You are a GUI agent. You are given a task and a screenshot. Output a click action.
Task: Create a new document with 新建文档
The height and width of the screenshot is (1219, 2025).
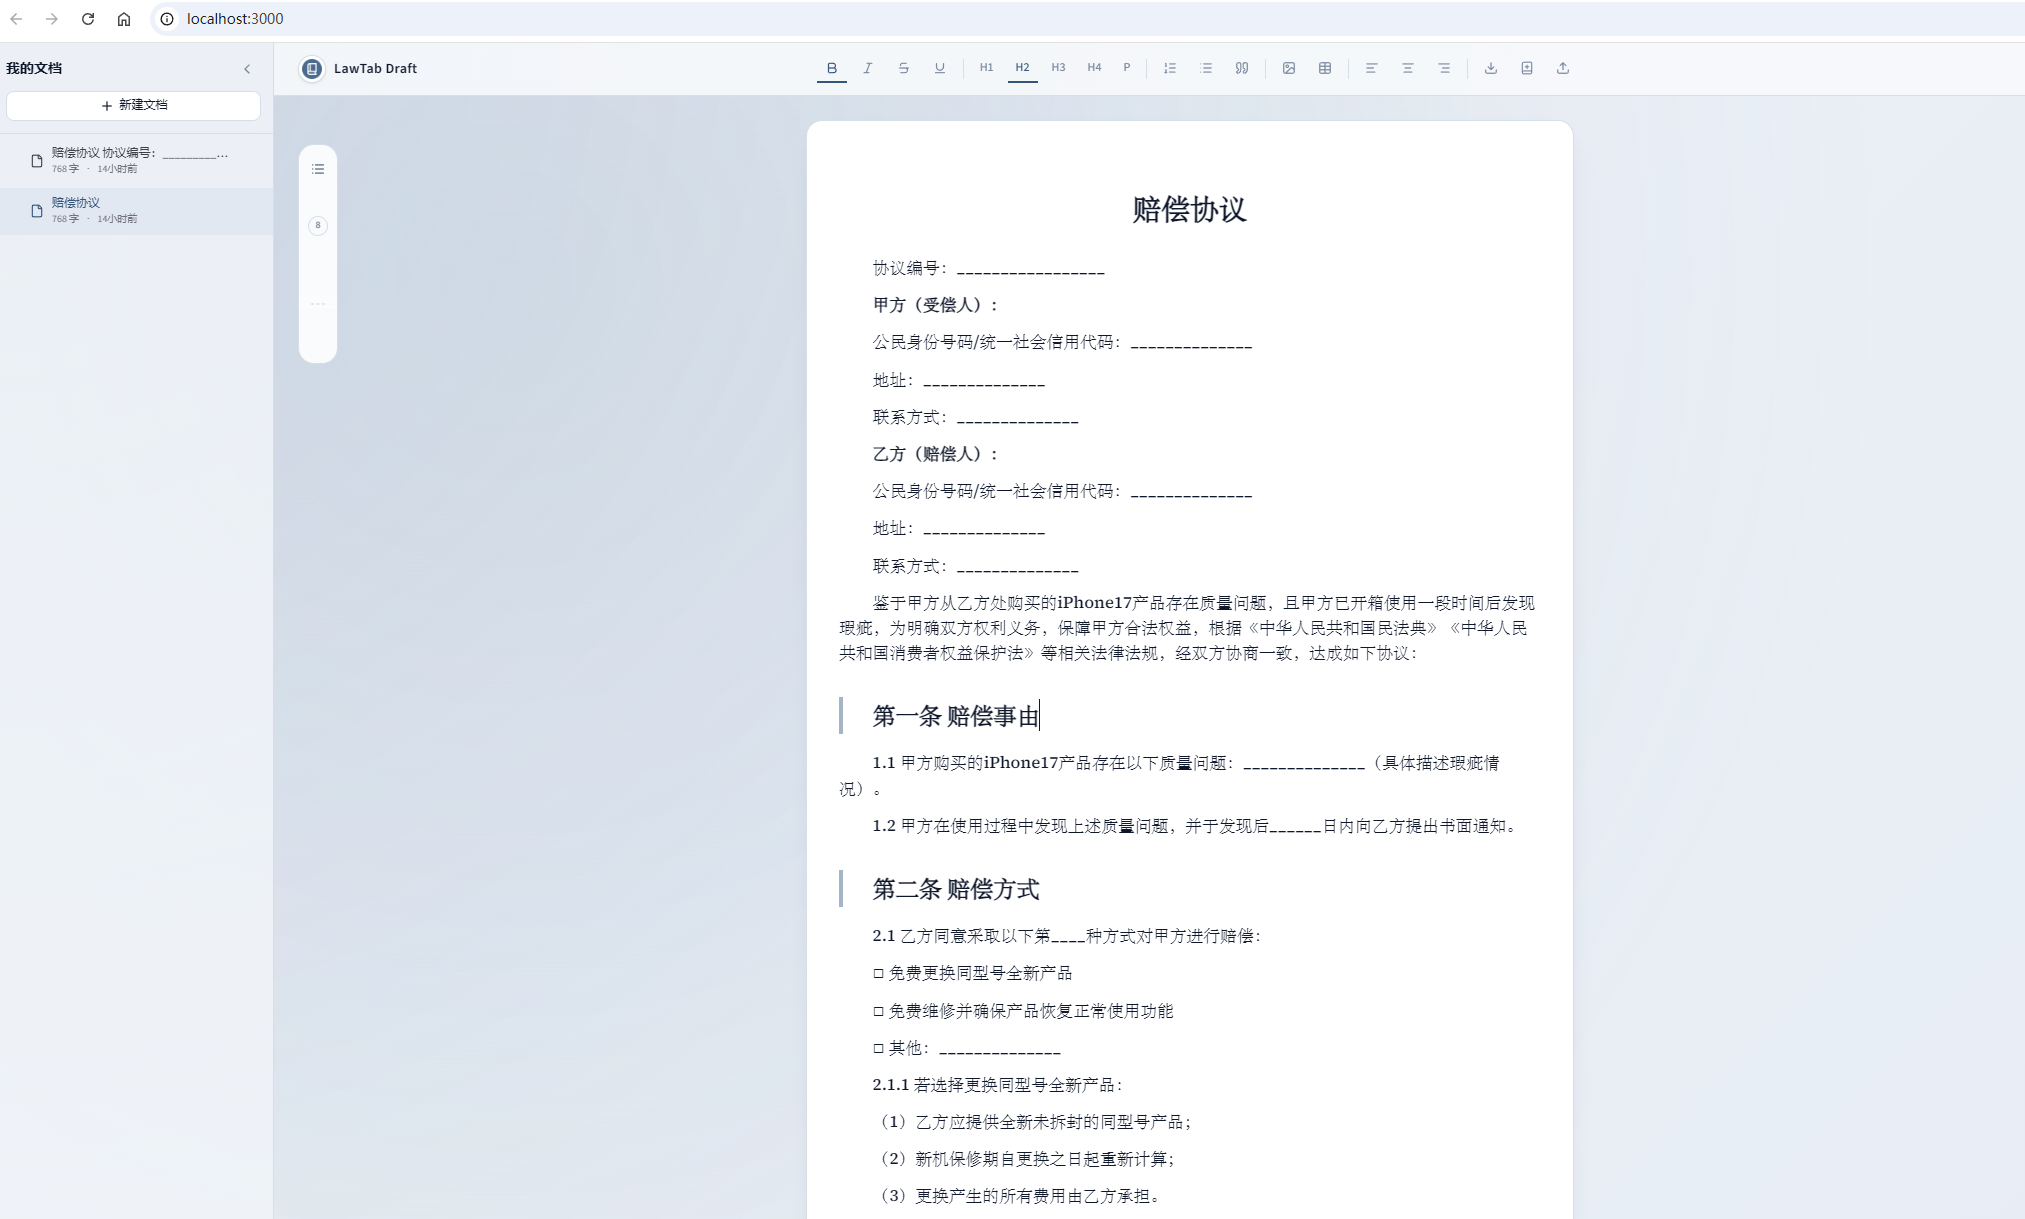tap(133, 105)
